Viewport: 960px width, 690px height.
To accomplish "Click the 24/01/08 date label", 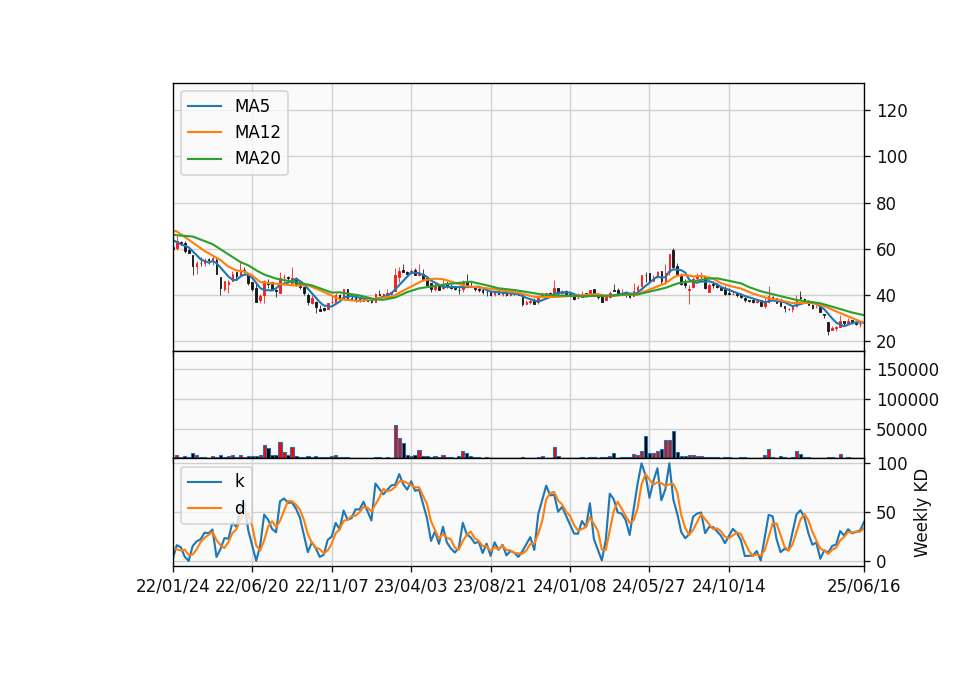I will (569, 586).
